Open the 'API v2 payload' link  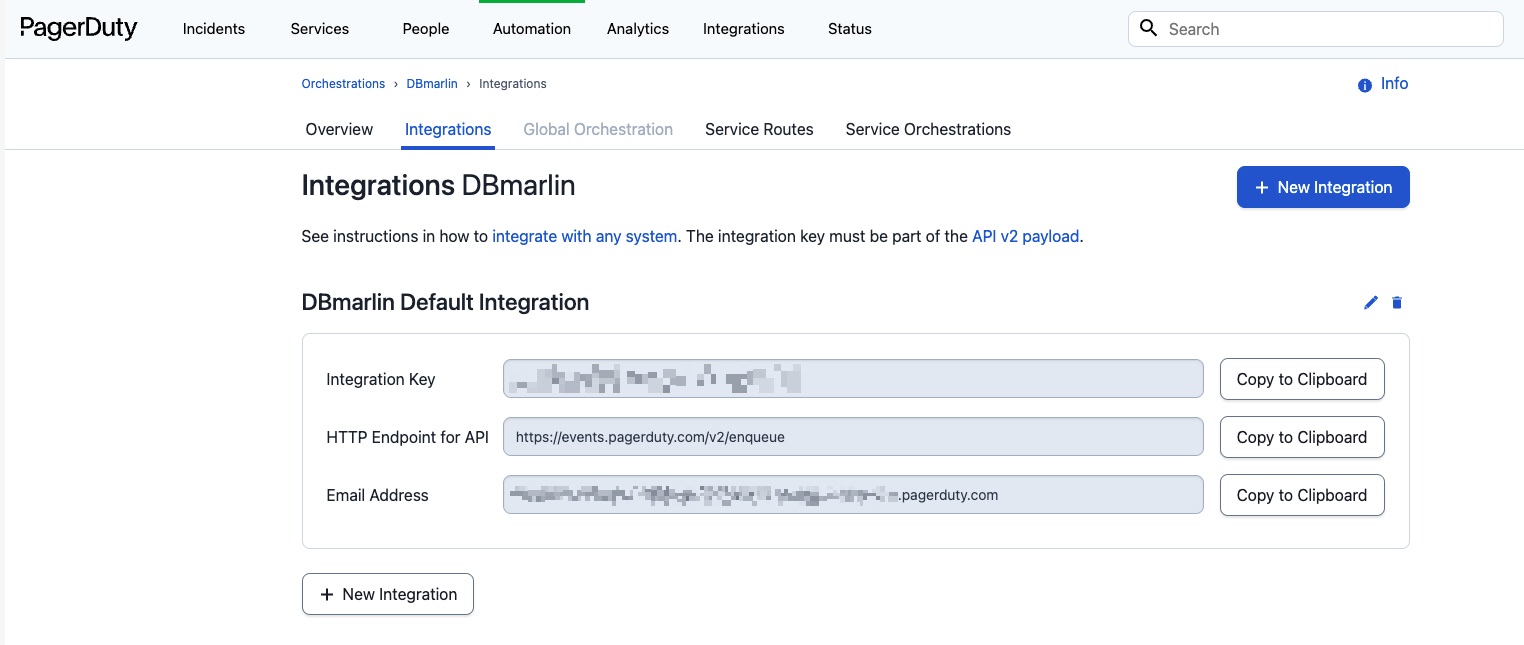1025,237
